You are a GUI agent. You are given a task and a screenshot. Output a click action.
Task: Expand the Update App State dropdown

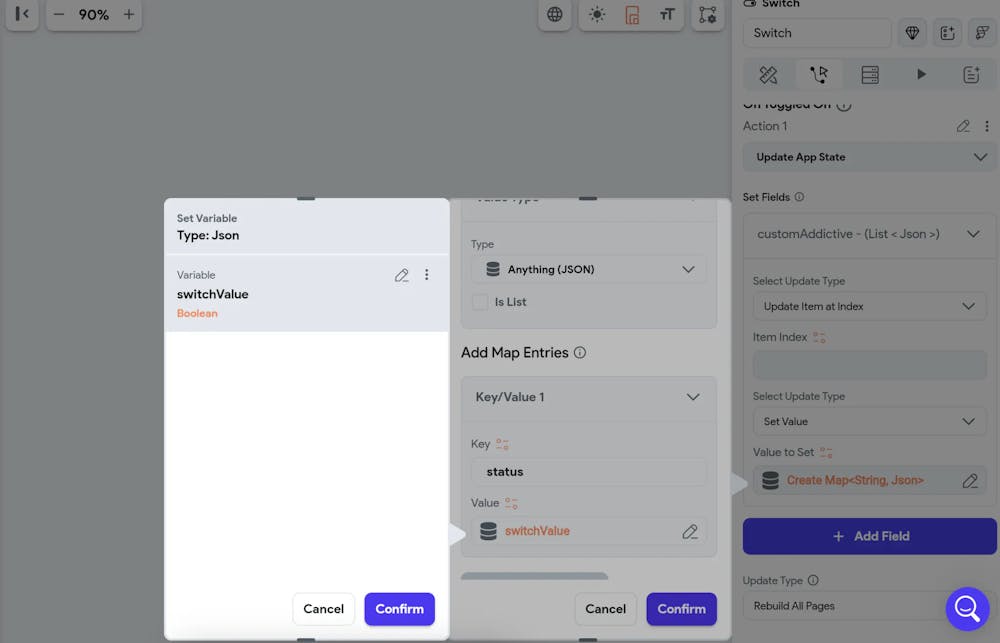coord(868,157)
